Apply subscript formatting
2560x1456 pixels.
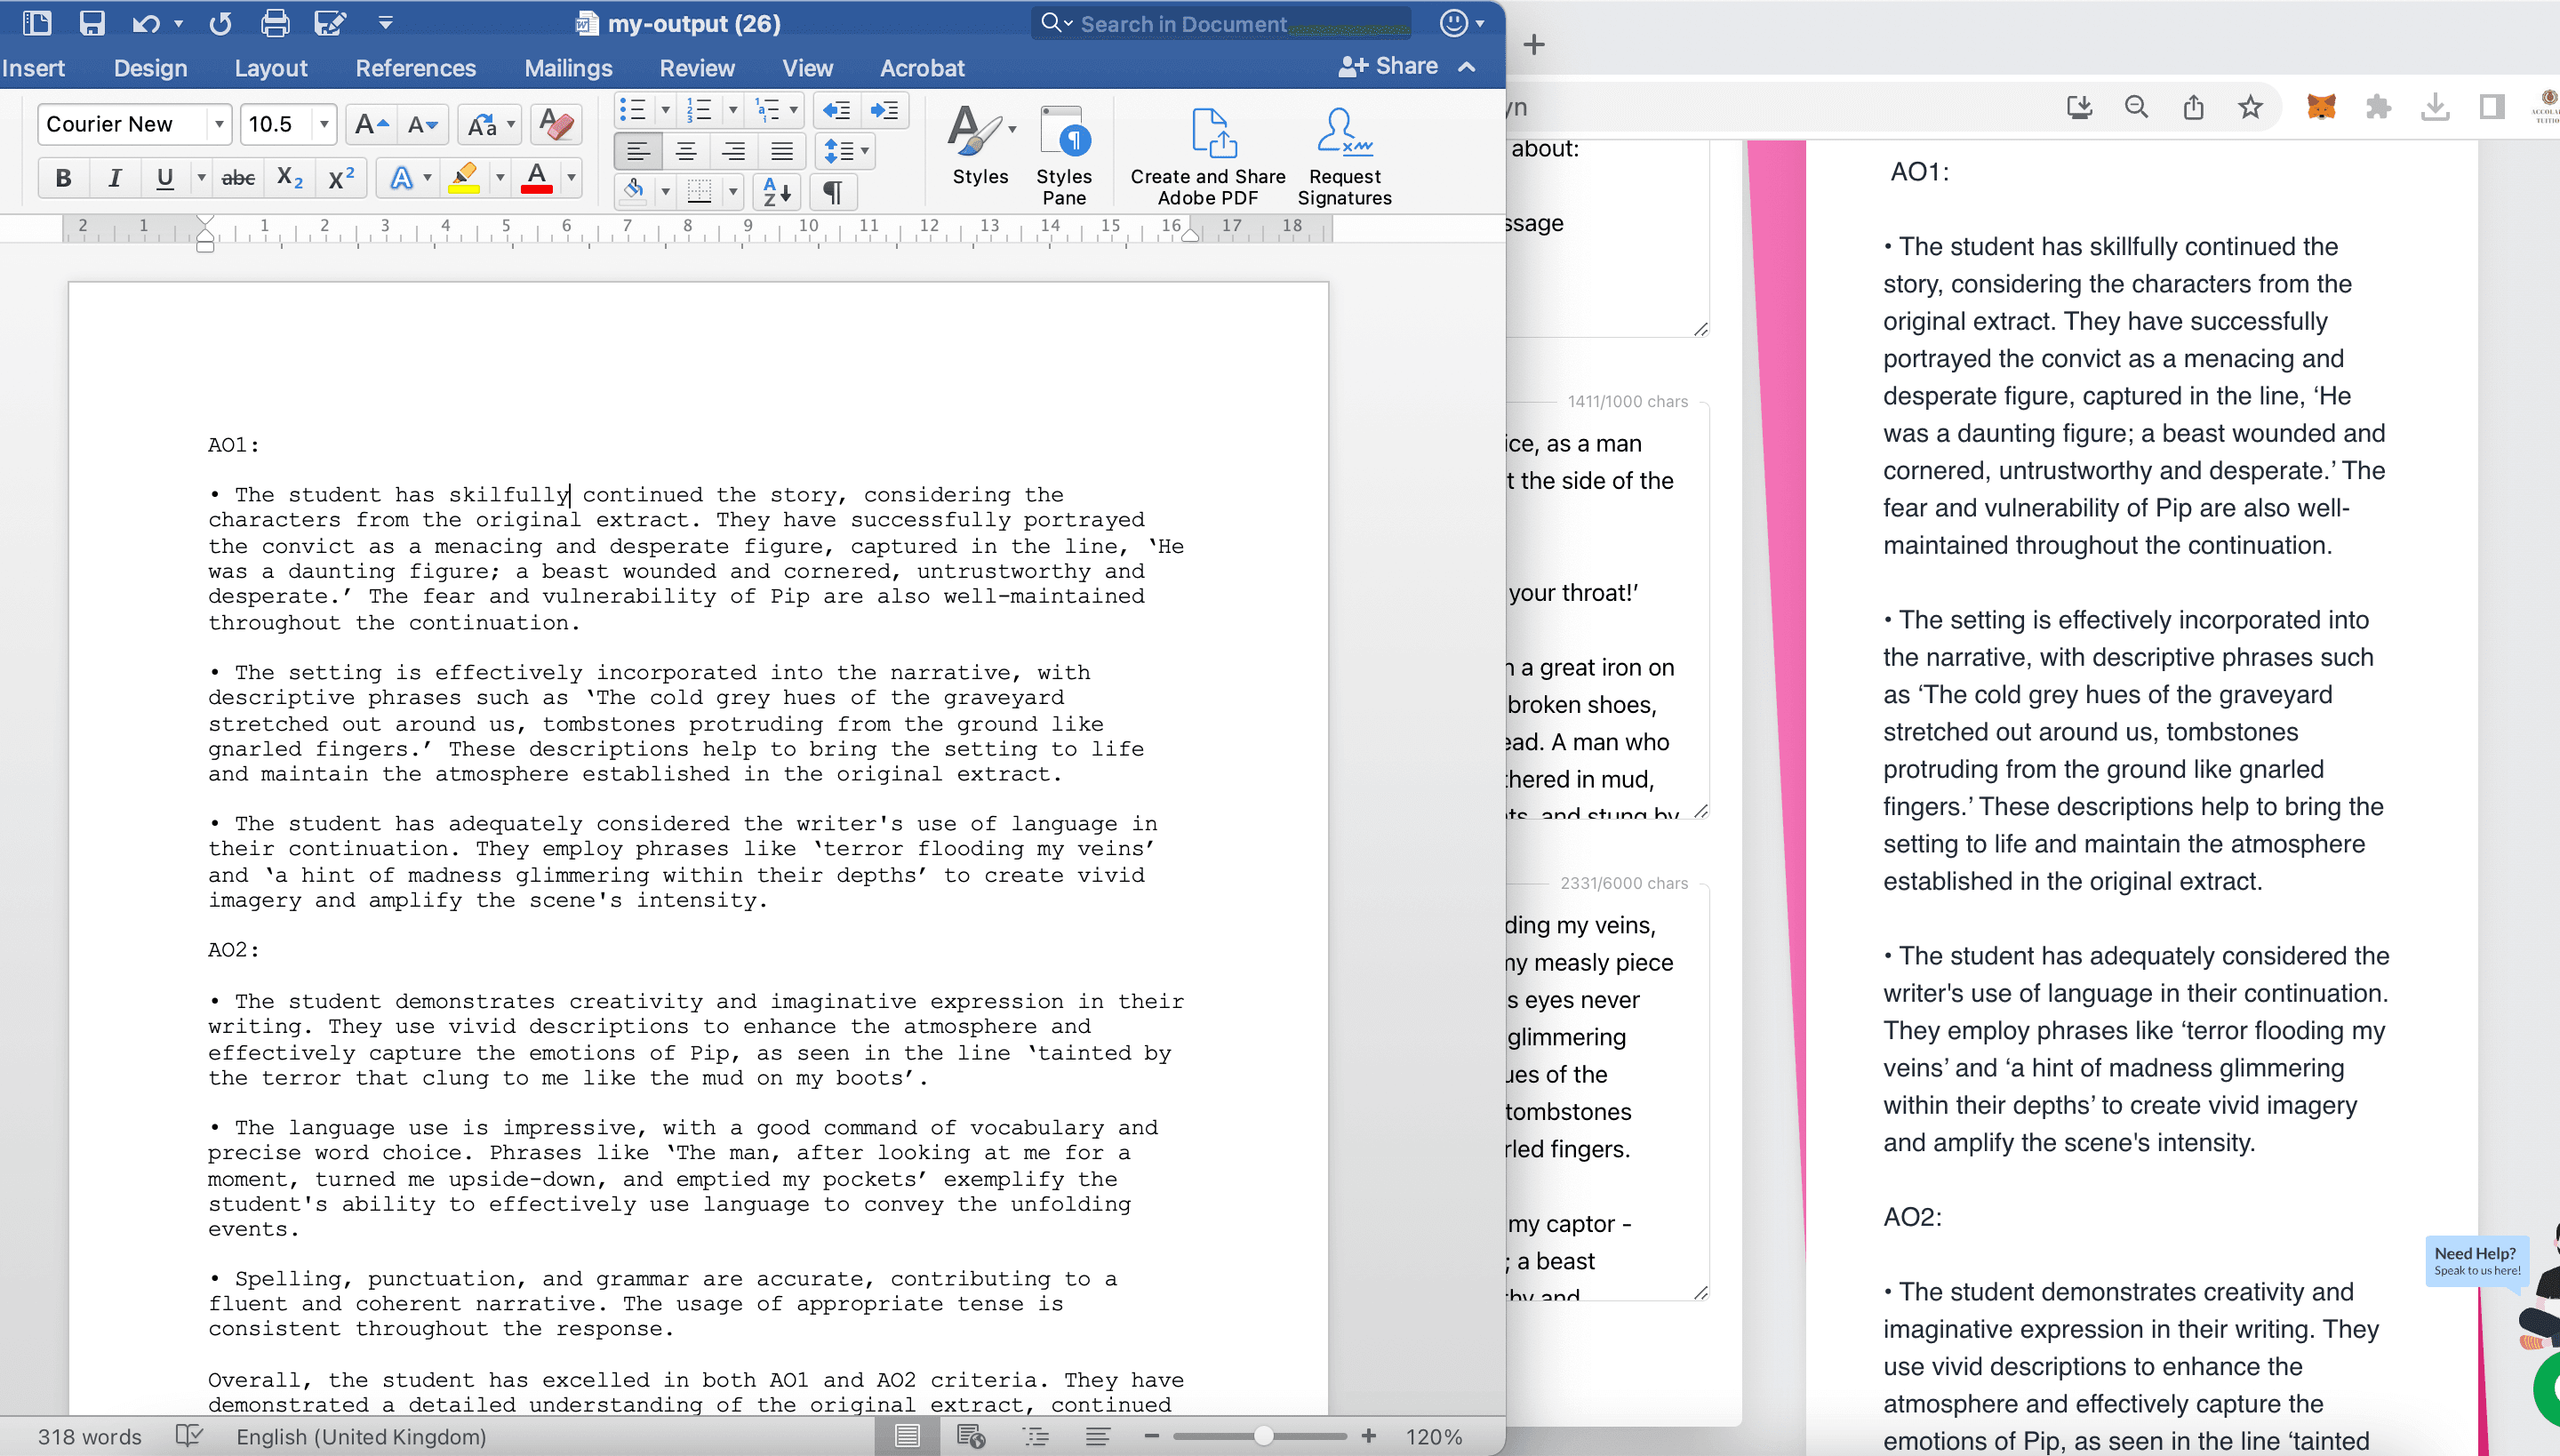[x=290, y=178]
